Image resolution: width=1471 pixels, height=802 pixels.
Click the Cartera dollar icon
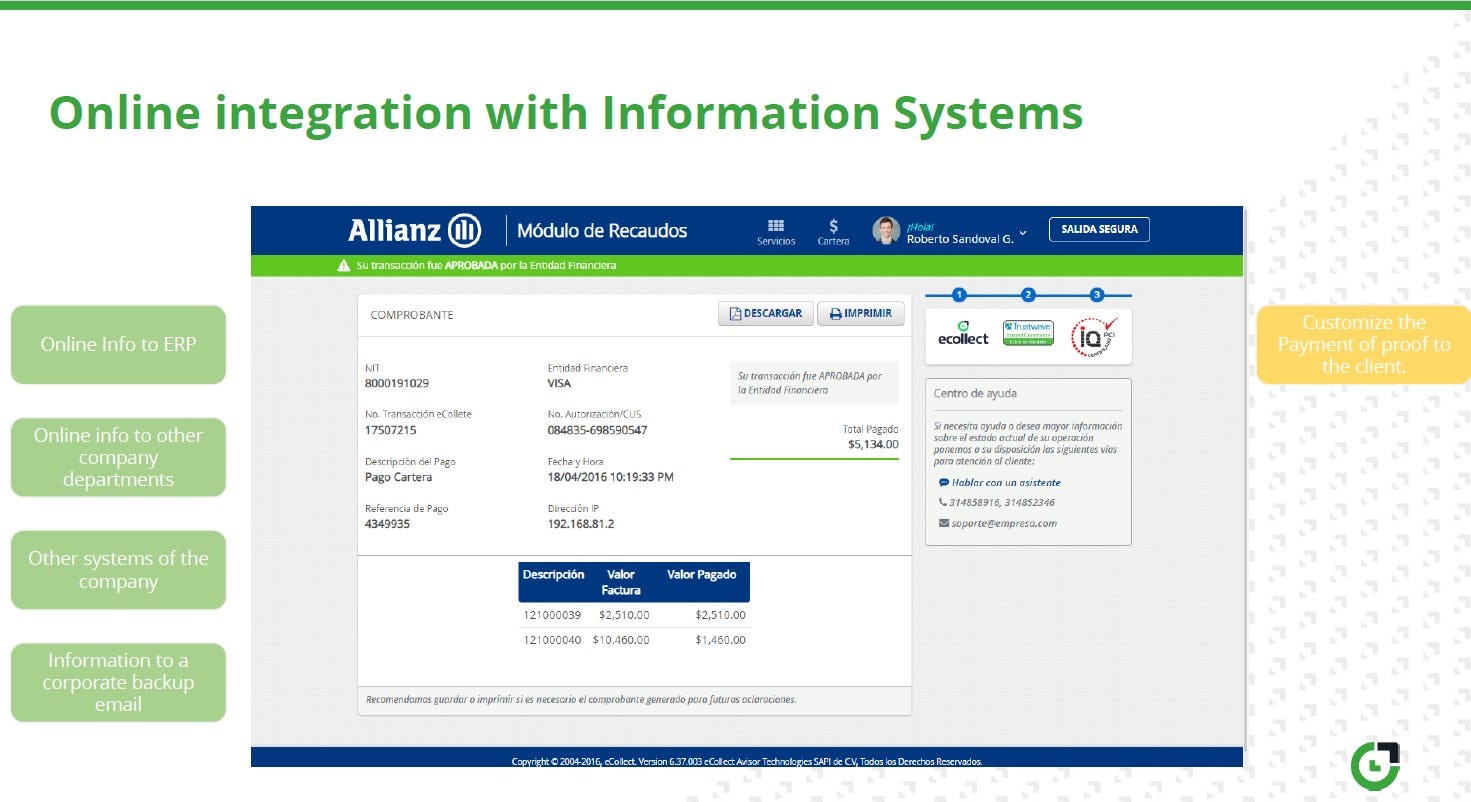tap(833, 225)
